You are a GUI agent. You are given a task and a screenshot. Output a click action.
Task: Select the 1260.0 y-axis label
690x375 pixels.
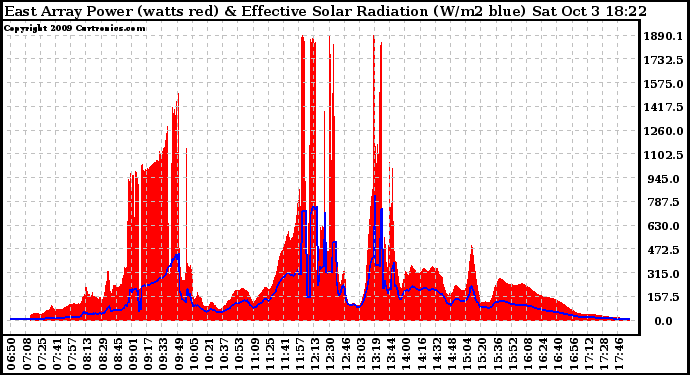(663, 131)
